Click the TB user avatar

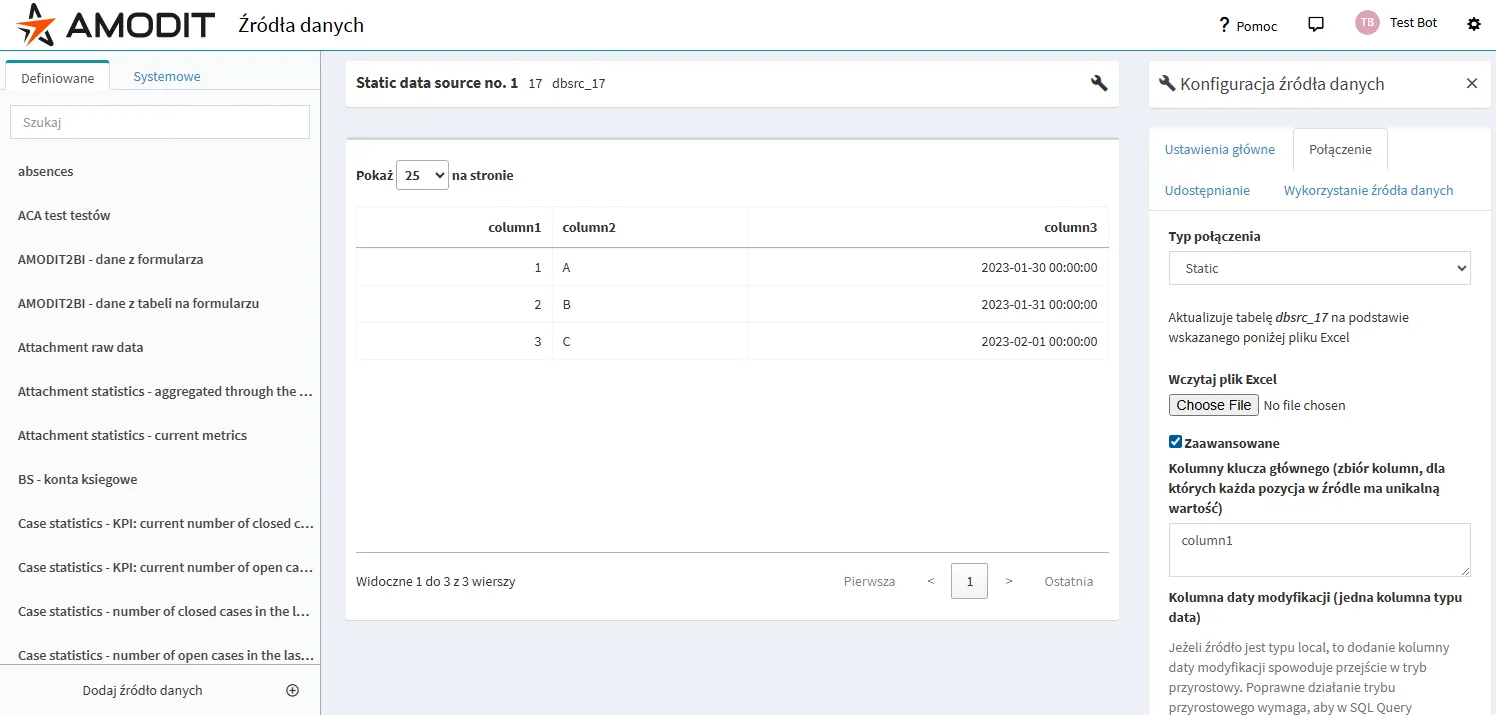coord(1367,23)
